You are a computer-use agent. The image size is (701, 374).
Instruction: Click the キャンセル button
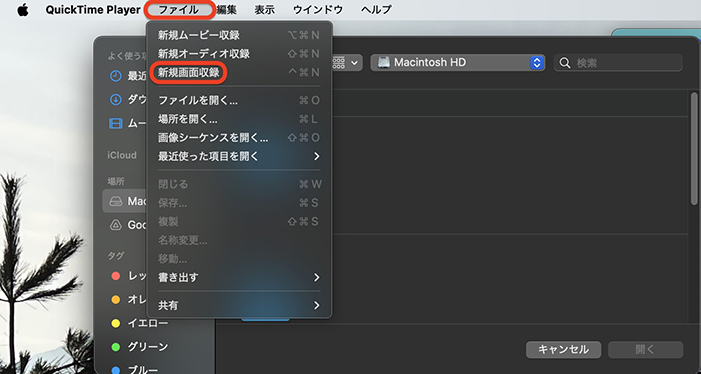tap(563, 349)
